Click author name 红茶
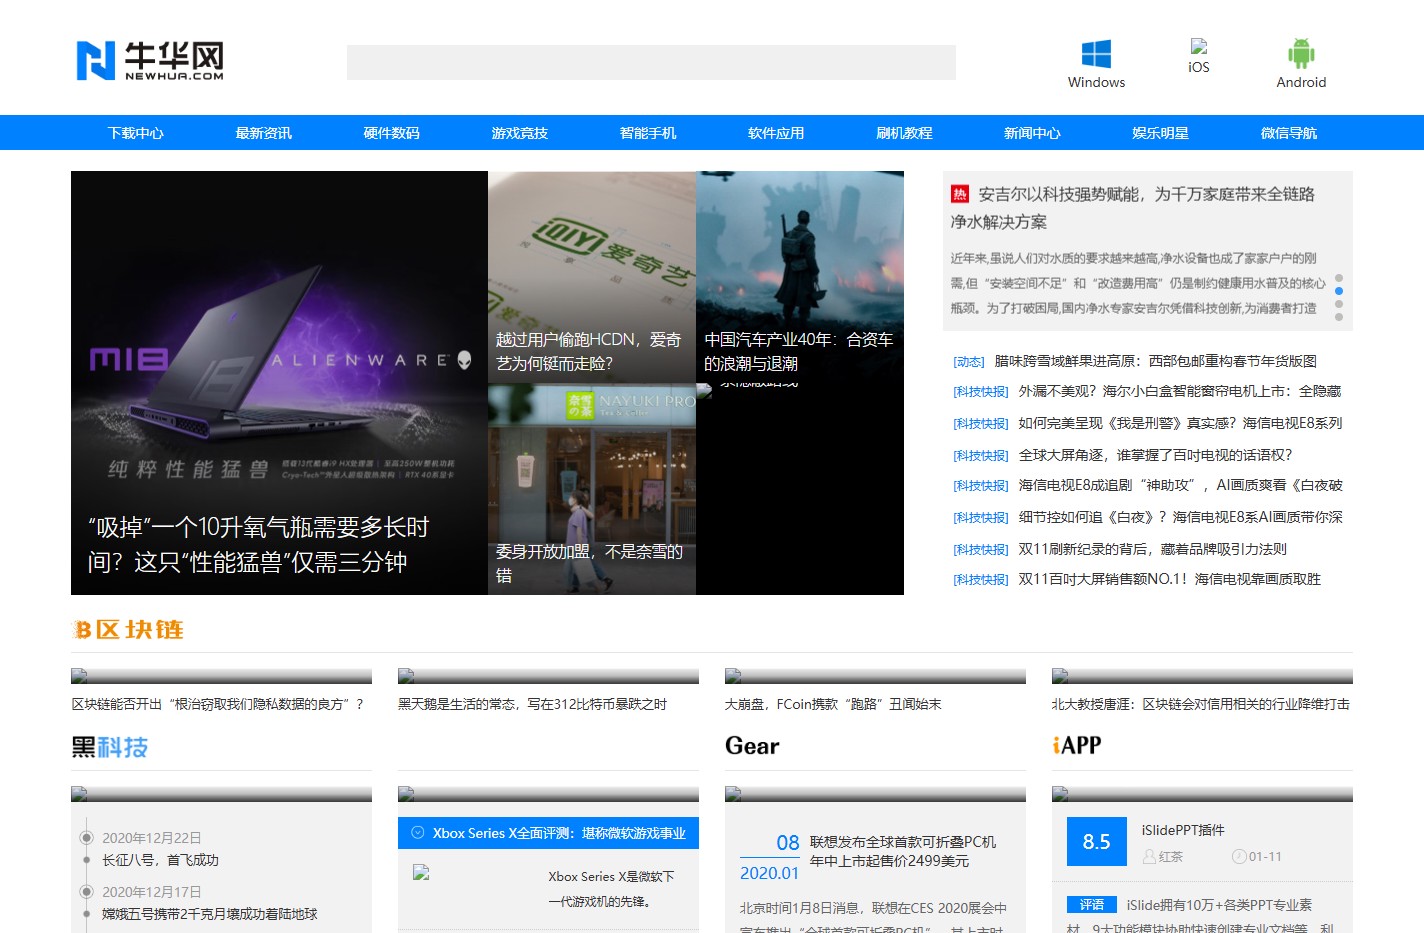 1170,857
